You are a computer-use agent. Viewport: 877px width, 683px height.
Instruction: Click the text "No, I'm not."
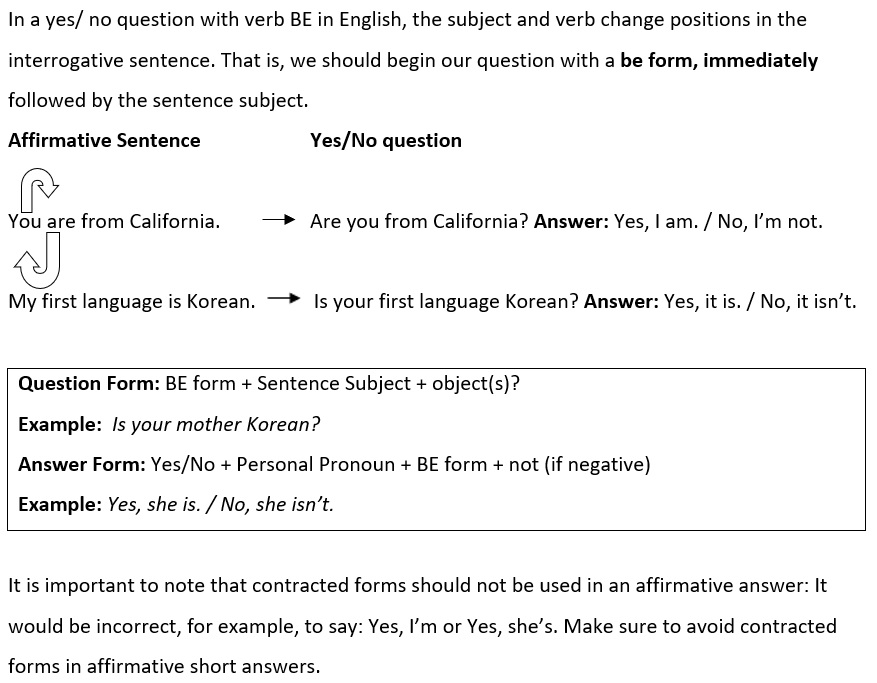(x=770, y=222)
